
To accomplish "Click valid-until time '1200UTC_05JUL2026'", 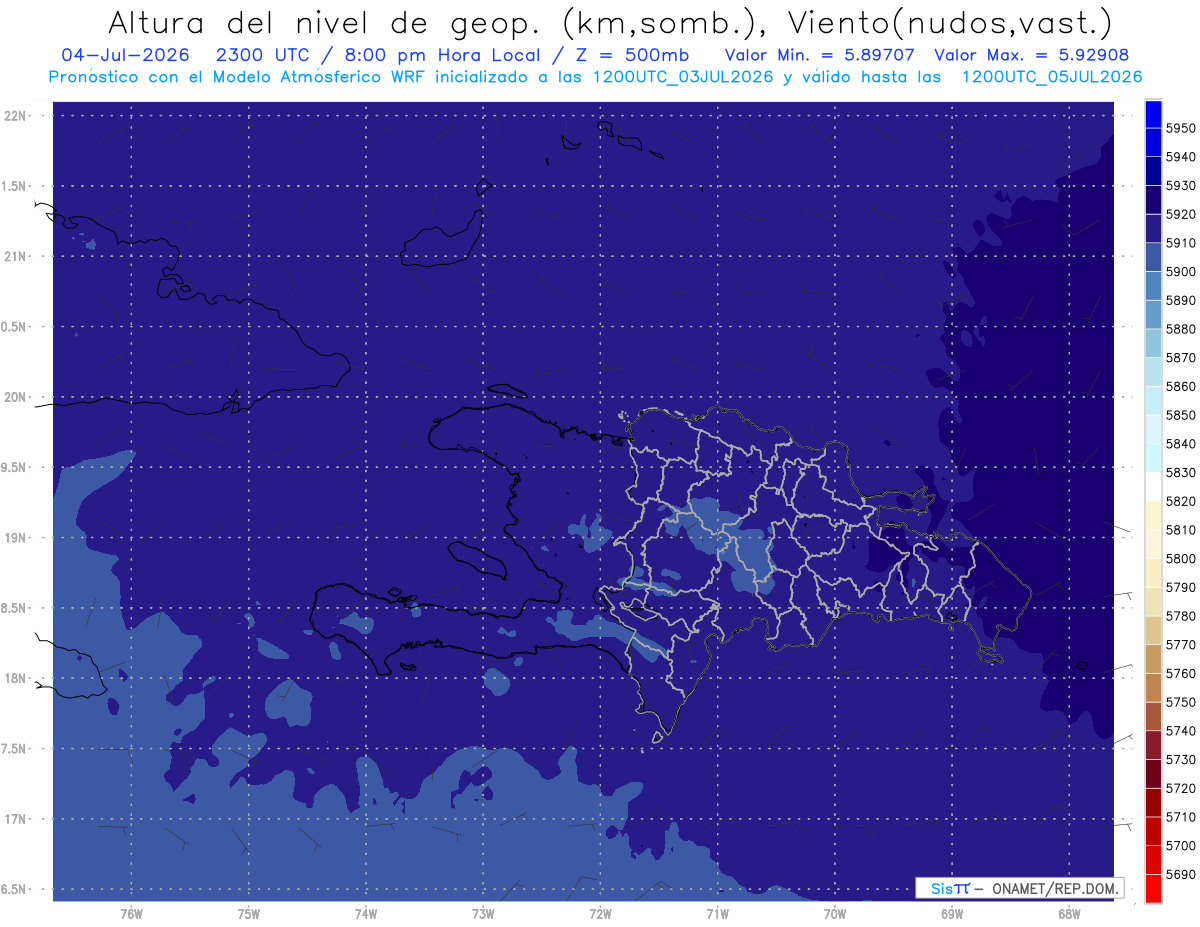I will click(1052, 76).
